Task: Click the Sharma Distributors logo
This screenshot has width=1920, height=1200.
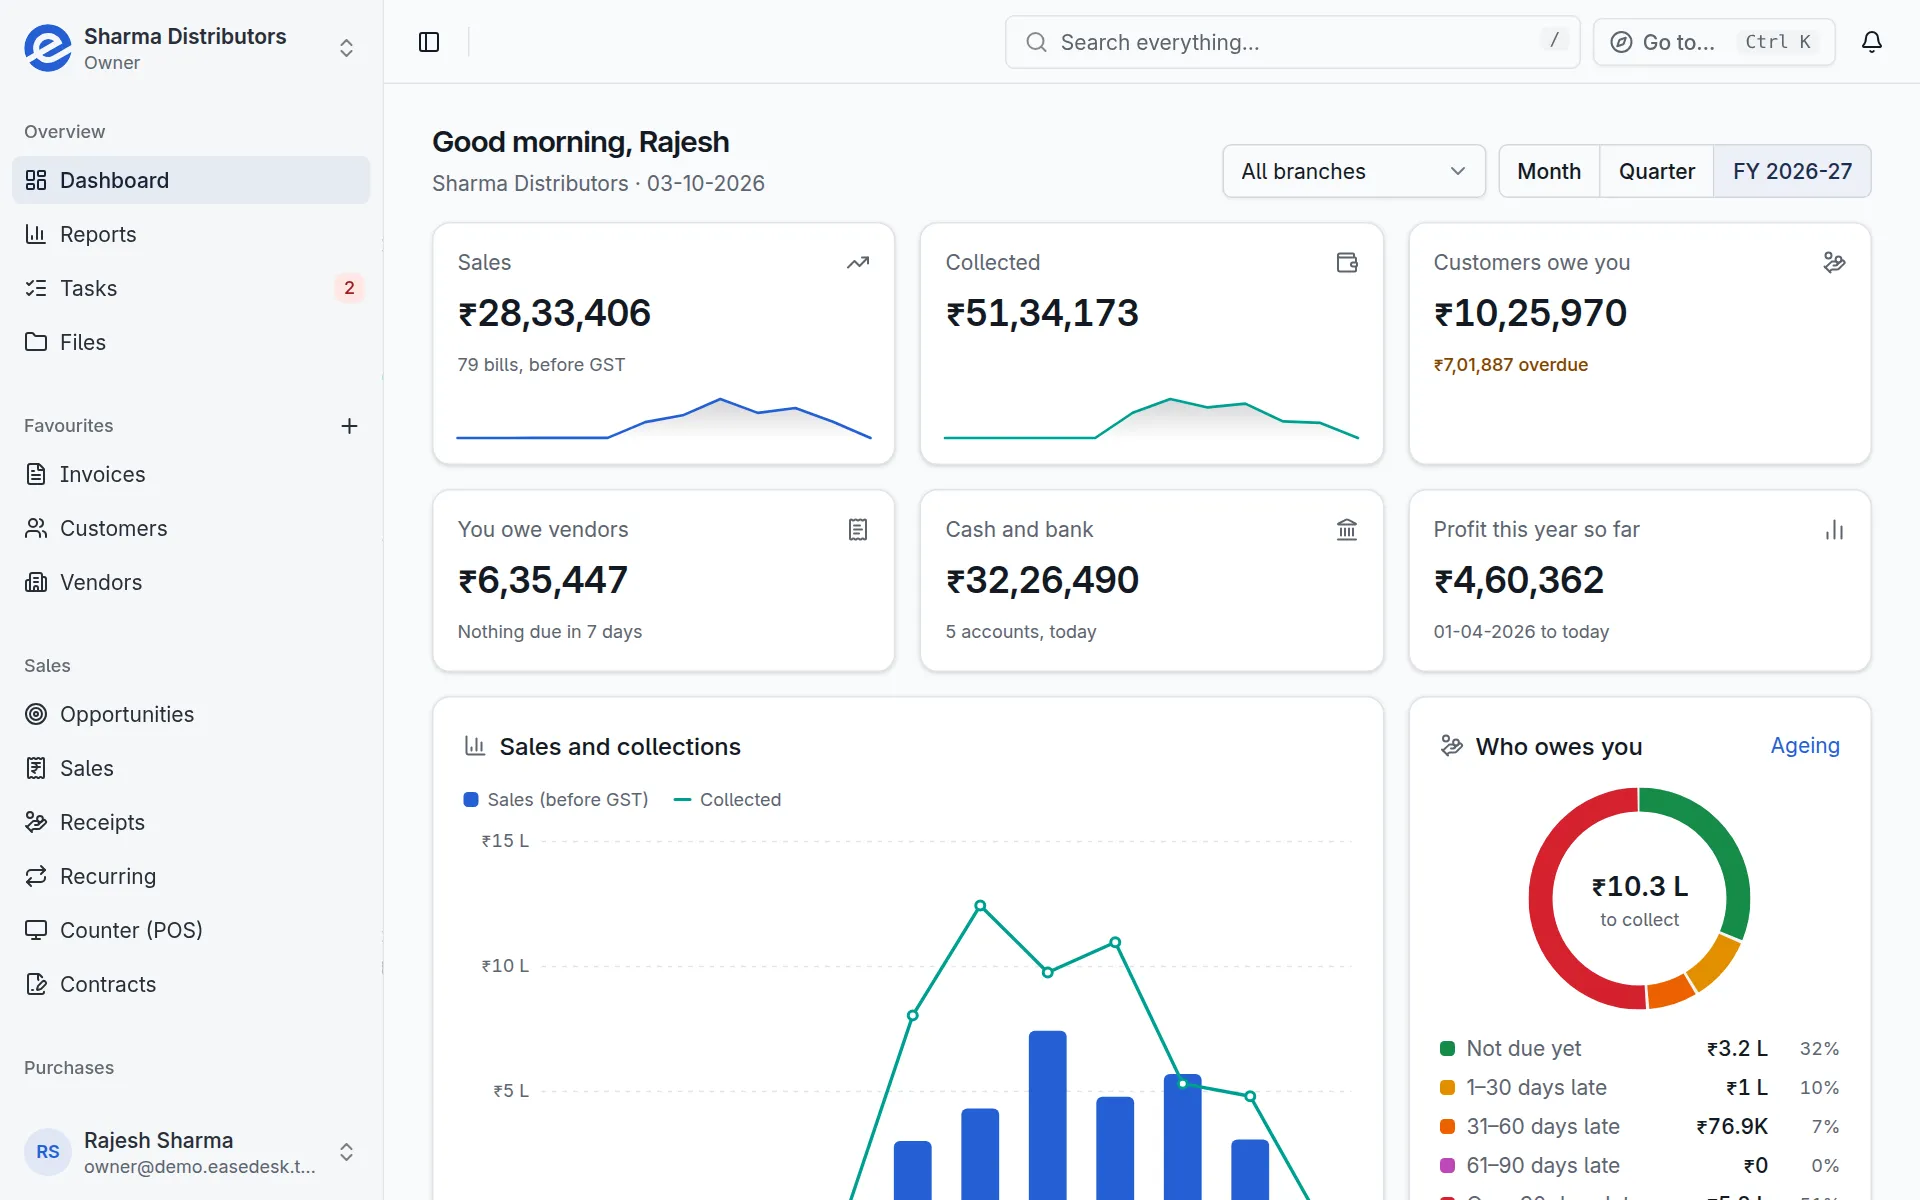Action: 48,48
